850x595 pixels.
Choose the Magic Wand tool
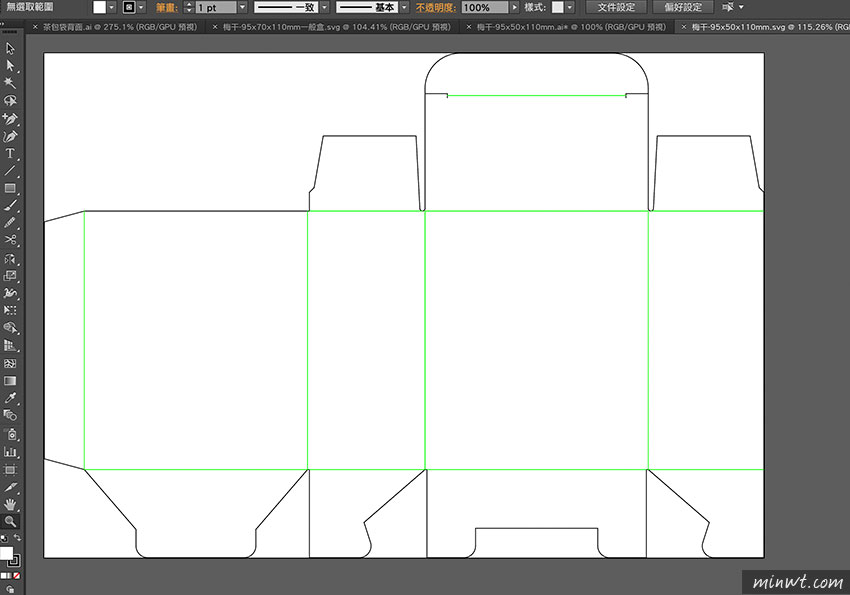pos(10,83)
